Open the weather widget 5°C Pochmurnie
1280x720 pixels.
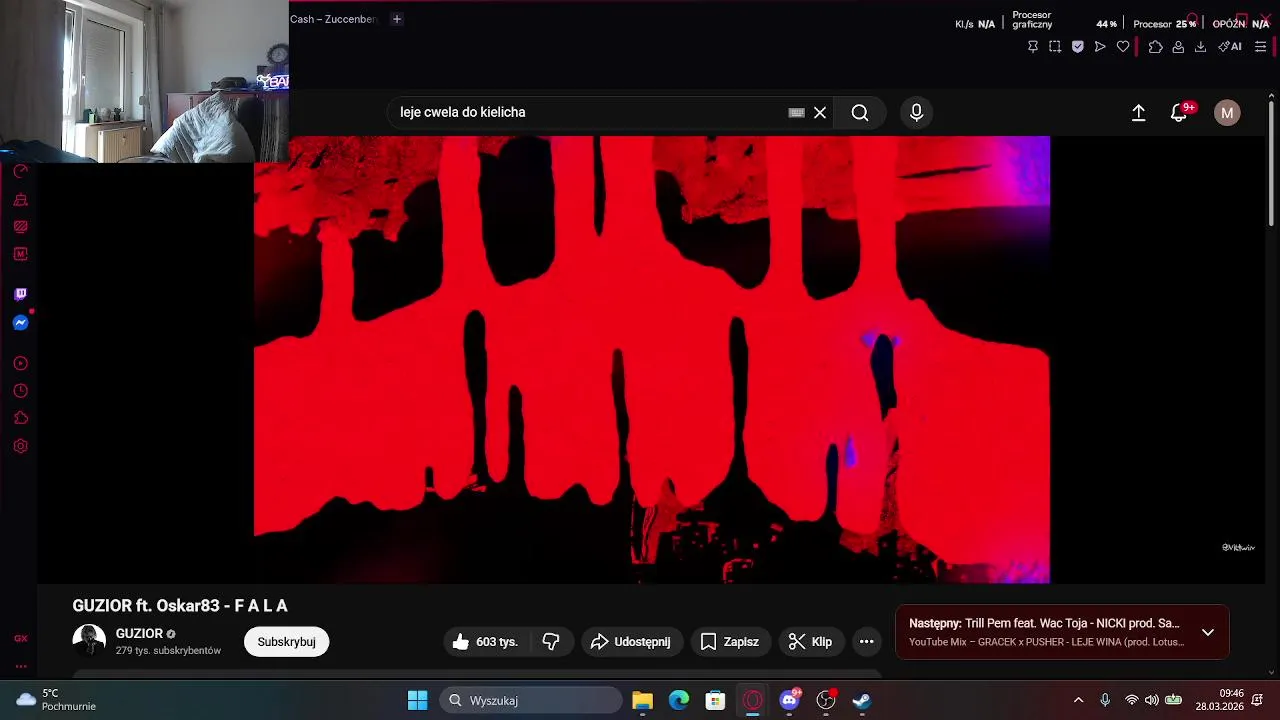pyautogui.click(x=57, y=700)
